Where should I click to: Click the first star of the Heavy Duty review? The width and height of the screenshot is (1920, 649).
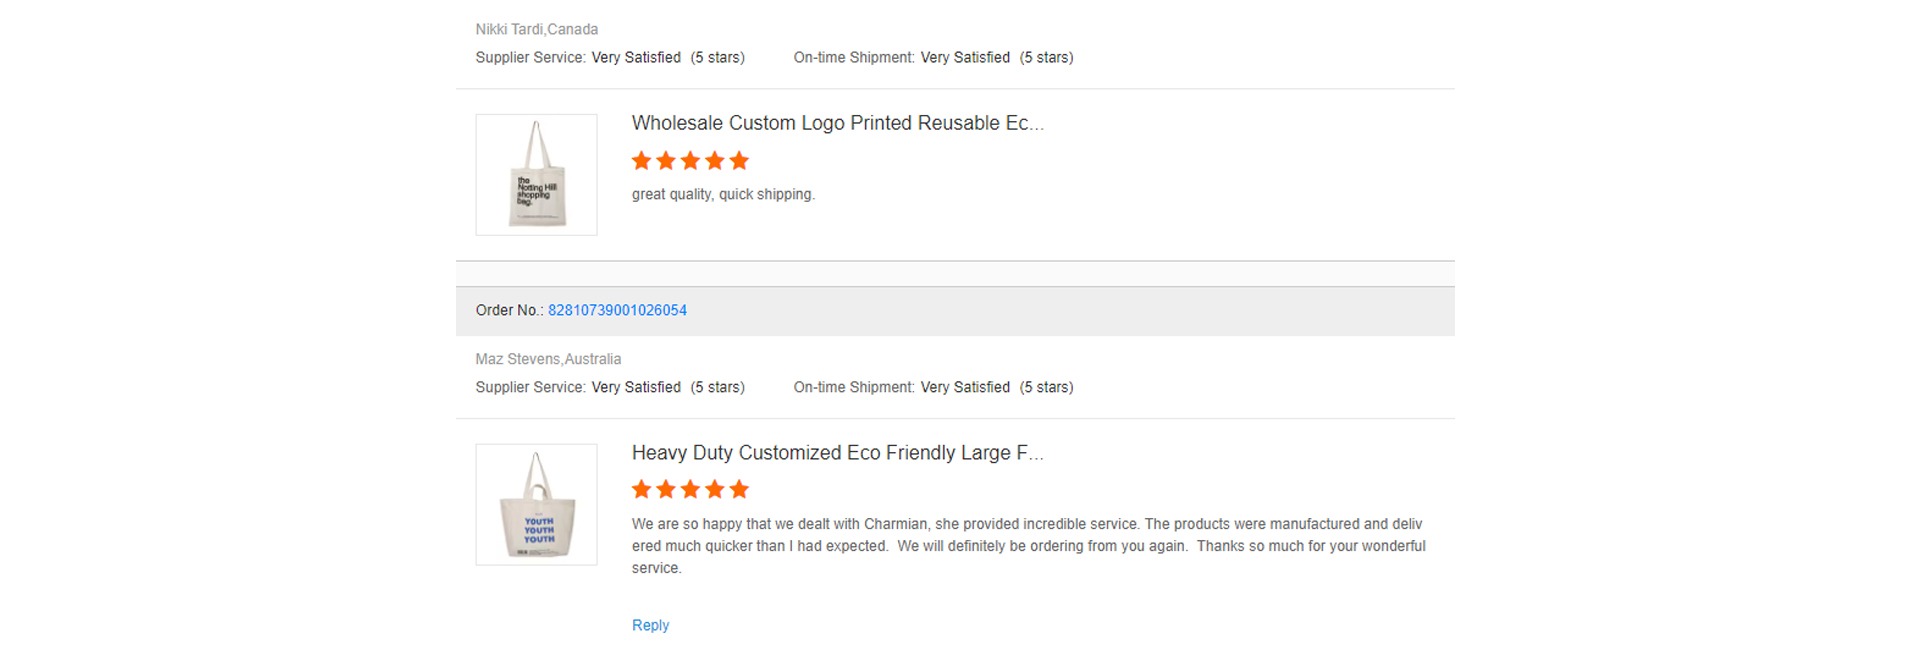coord(642,490)
